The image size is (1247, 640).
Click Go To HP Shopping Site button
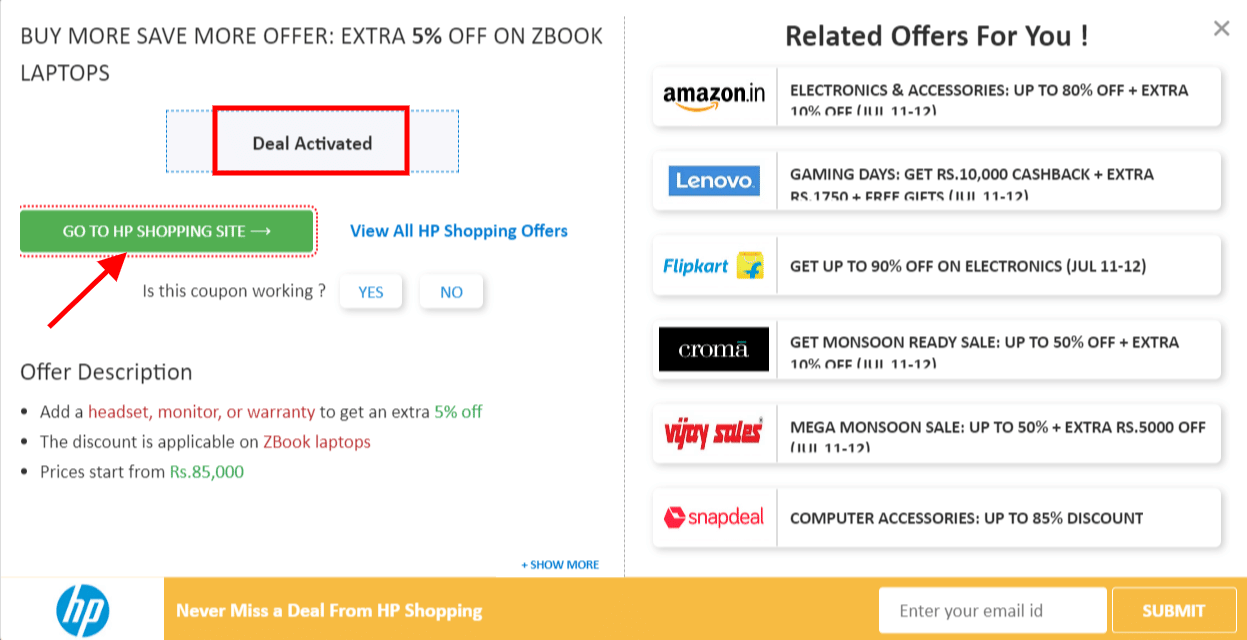pos(166,231)
